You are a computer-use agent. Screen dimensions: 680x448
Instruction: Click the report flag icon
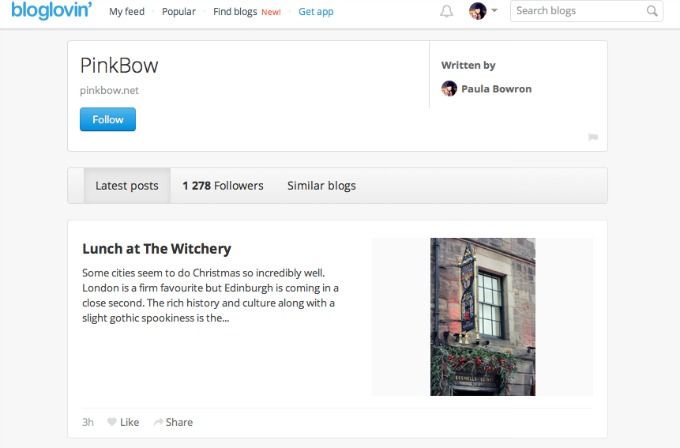593,137
